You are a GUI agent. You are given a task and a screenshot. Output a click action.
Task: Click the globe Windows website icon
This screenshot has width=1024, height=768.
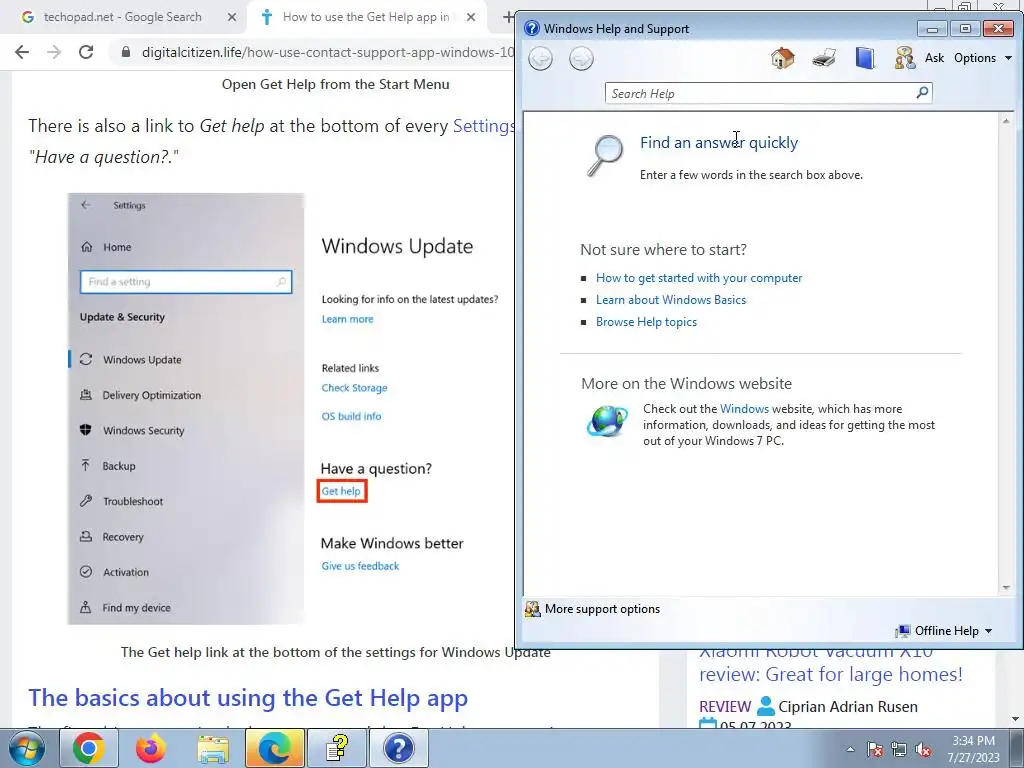click(607, 421)
